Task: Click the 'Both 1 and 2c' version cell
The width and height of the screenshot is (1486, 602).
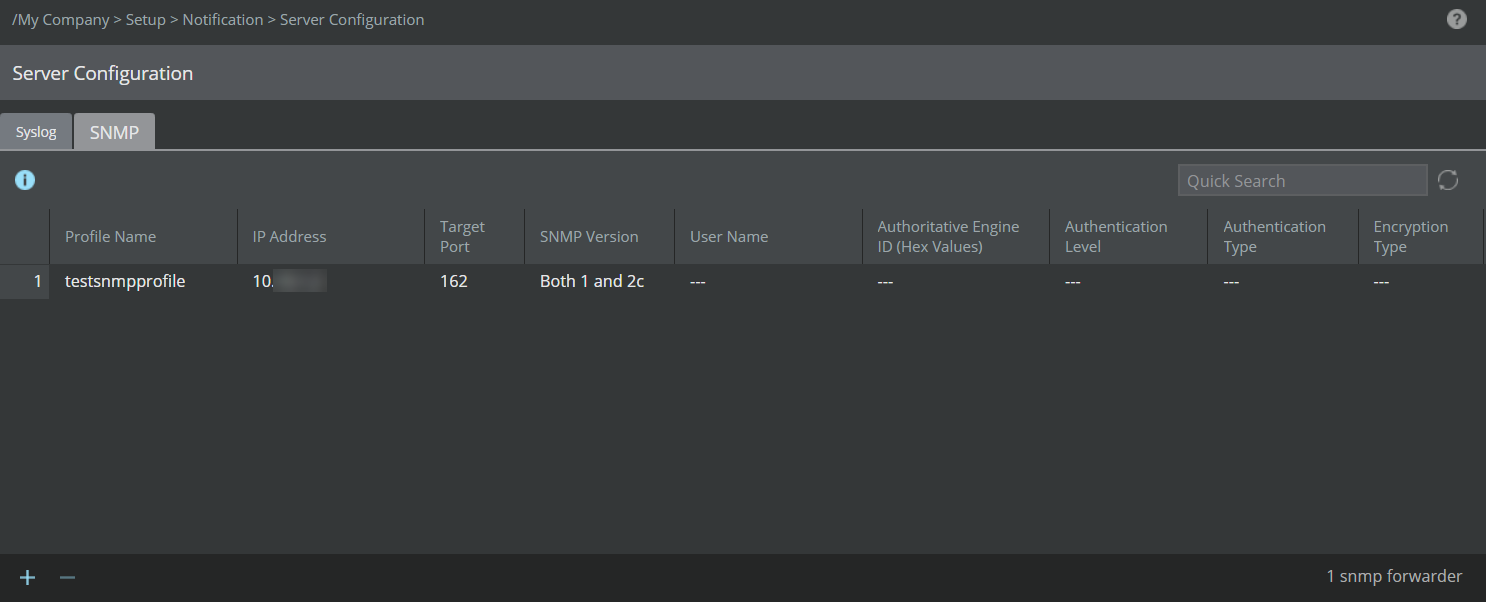Action: [x=599, y=282]
